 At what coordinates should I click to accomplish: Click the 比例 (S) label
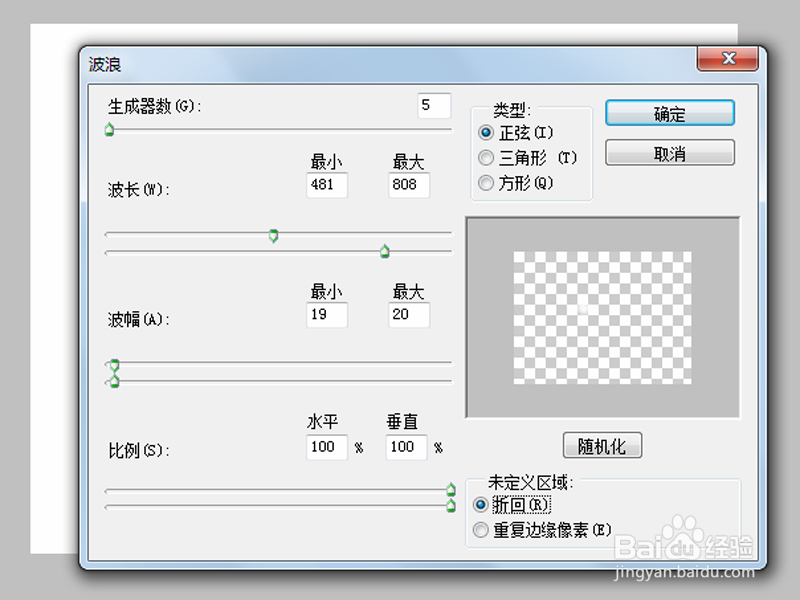pos(139,451)
